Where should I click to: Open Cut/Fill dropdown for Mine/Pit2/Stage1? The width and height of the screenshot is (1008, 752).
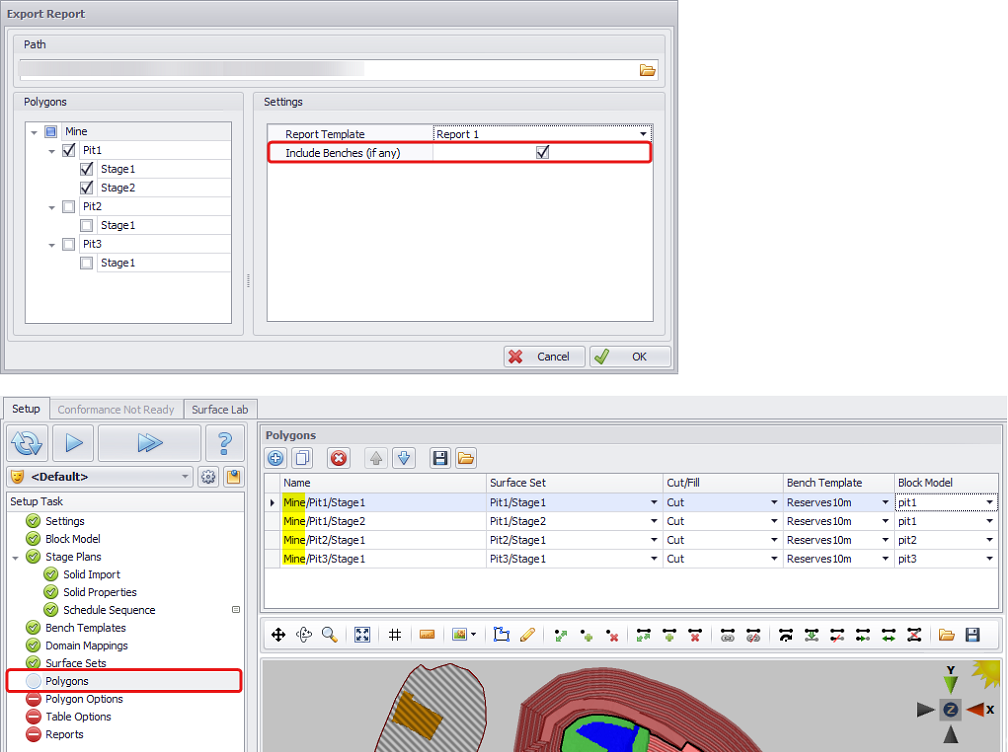(x=774, y=541)
